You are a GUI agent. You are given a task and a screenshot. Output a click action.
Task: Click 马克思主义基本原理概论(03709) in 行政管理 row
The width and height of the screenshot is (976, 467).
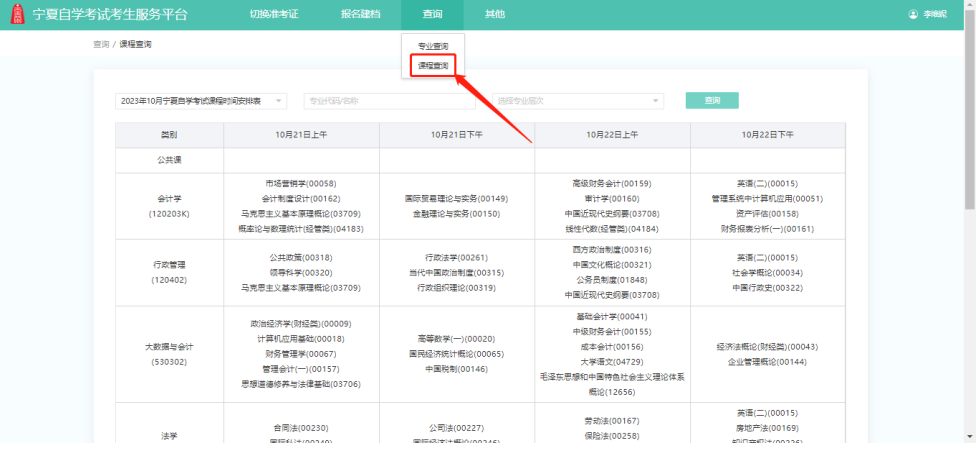tap(301, 288)
